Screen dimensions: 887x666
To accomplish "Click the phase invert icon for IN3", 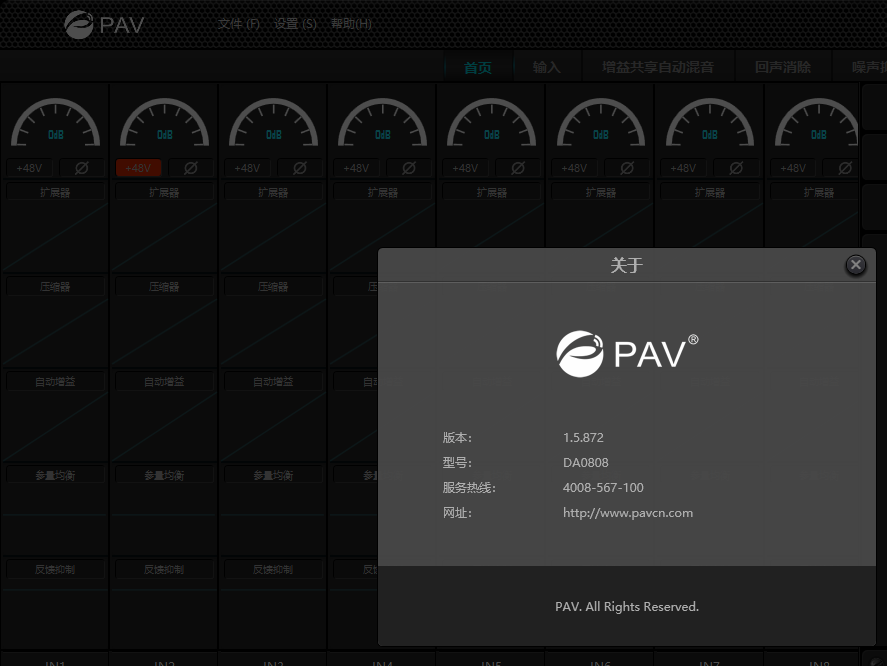I will [299, 168].
